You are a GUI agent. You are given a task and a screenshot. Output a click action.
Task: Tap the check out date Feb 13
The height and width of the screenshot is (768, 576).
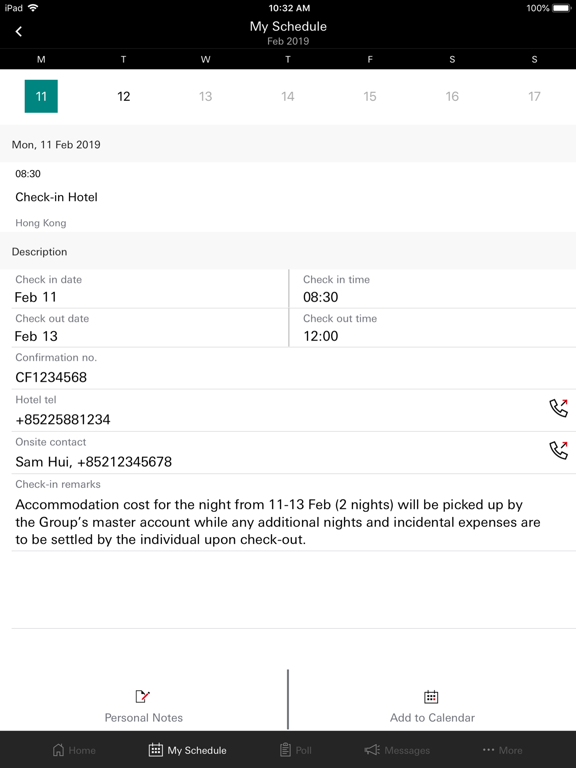[36, 336]
